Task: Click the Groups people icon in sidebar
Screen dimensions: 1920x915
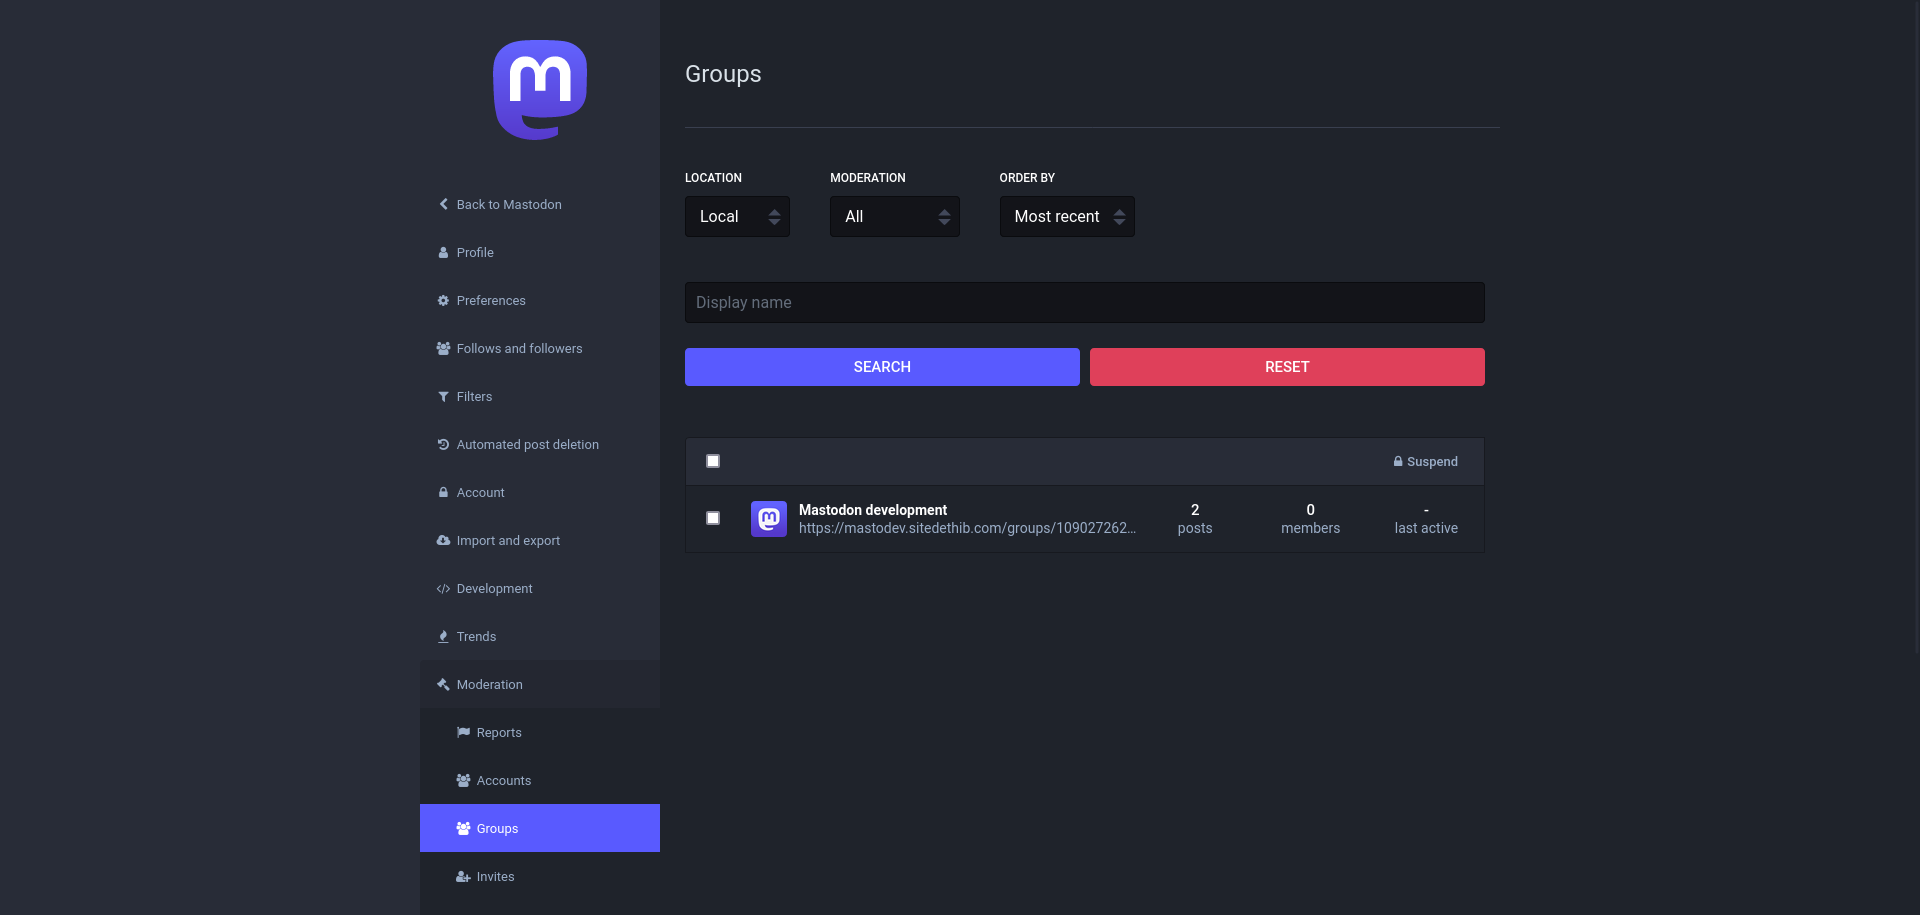Action: pyautogui.click(x=463, y=828)
